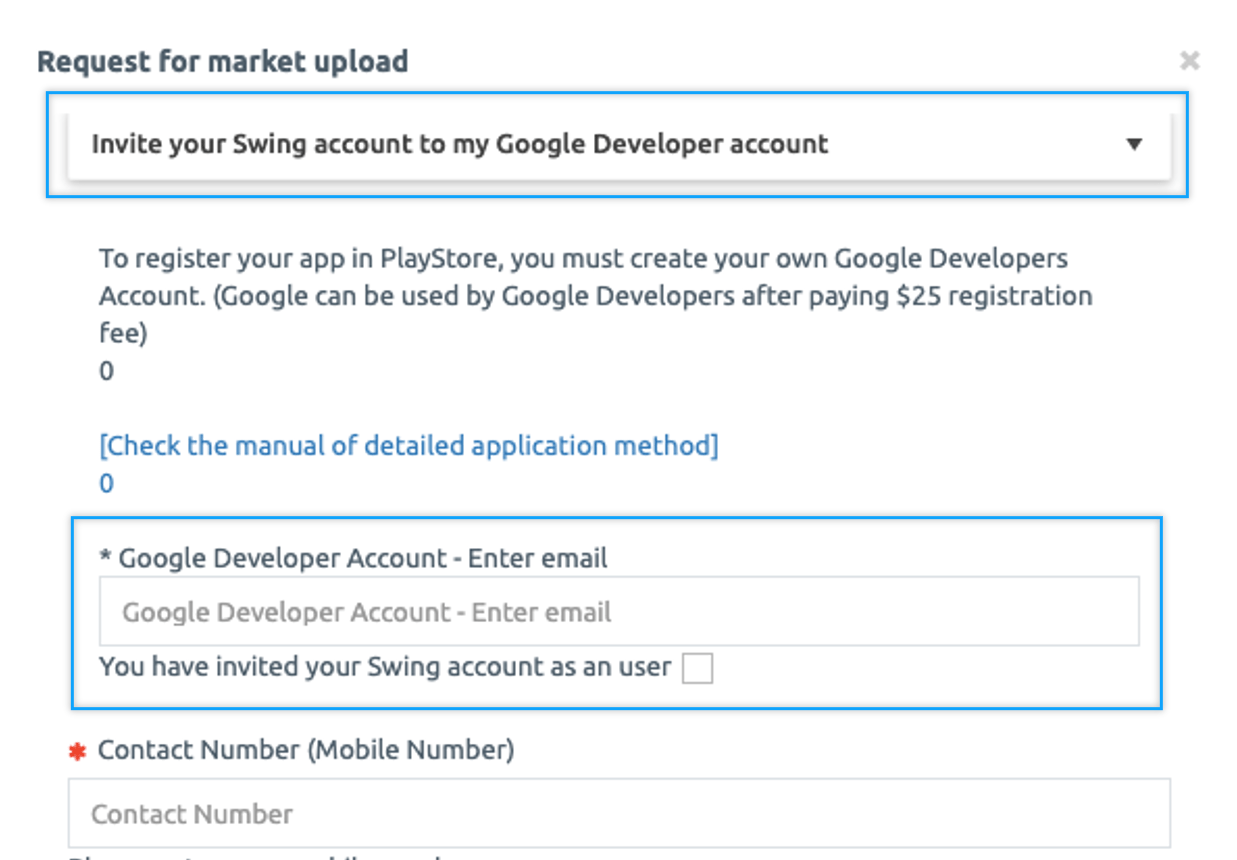Viewport: 1237px width, 860px height.
Task: Close the Request for market upload dialog
Action: pyautogui.click(x=1189, y=61)
